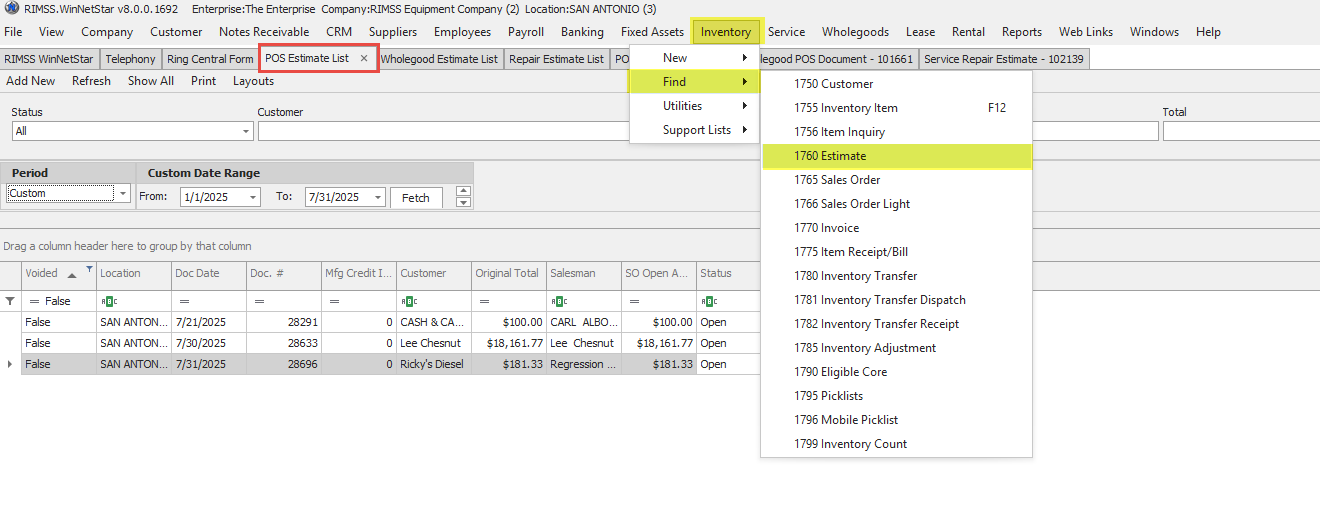Choose 1795 Picklists from the Find submenu
The height and width of the screenshot is (519, 1320).
[897, 396]
